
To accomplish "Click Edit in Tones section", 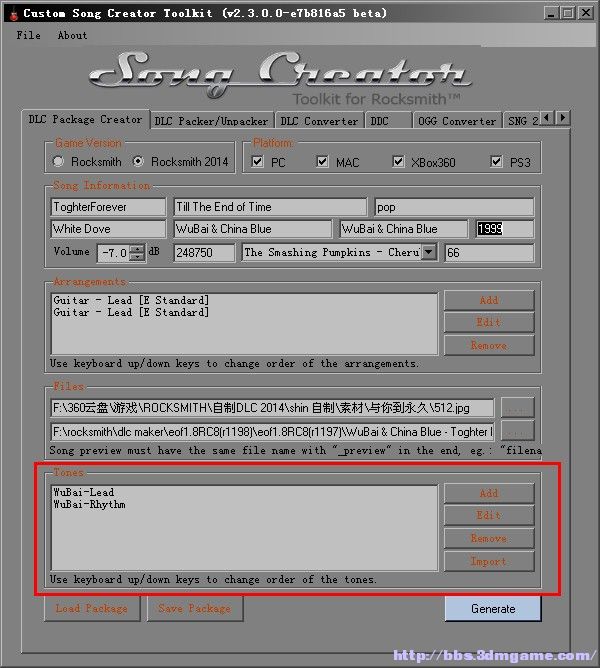I will (489, 515).
